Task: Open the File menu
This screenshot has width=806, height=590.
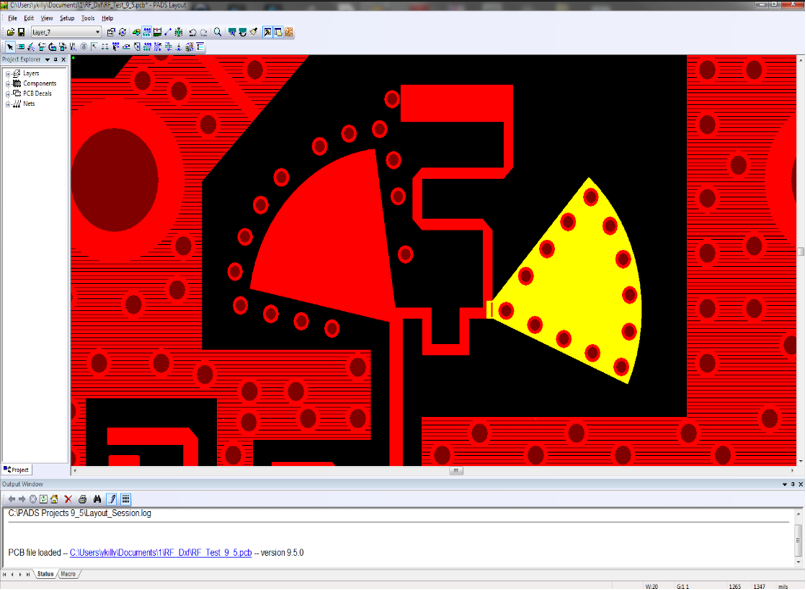Action: click(x=13, y=18)
